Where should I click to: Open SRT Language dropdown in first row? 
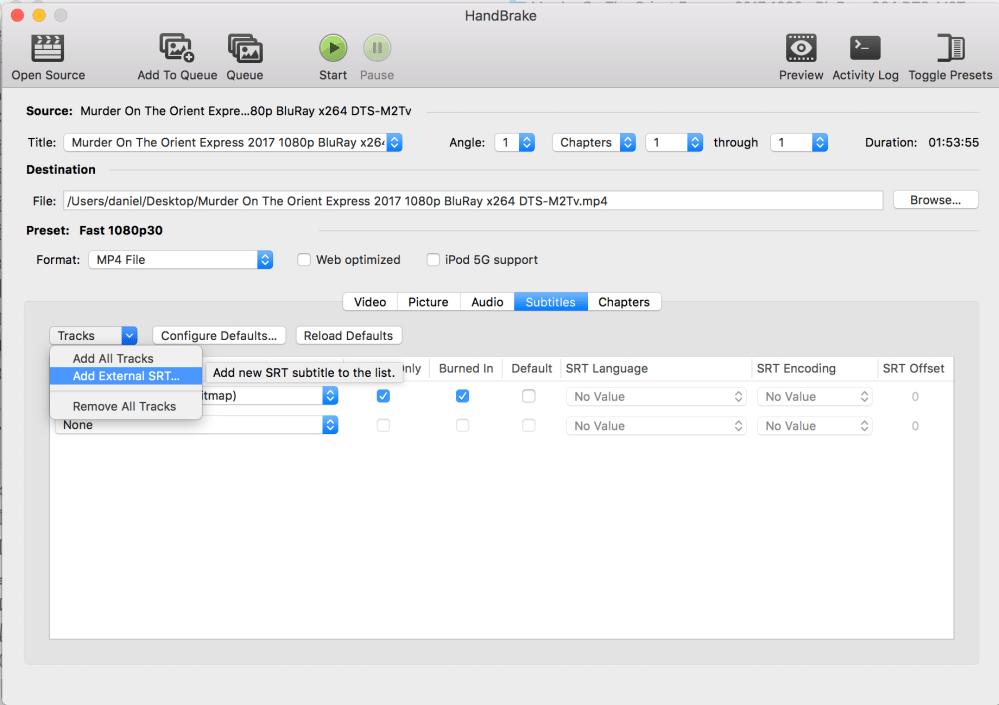click(656, 397)
